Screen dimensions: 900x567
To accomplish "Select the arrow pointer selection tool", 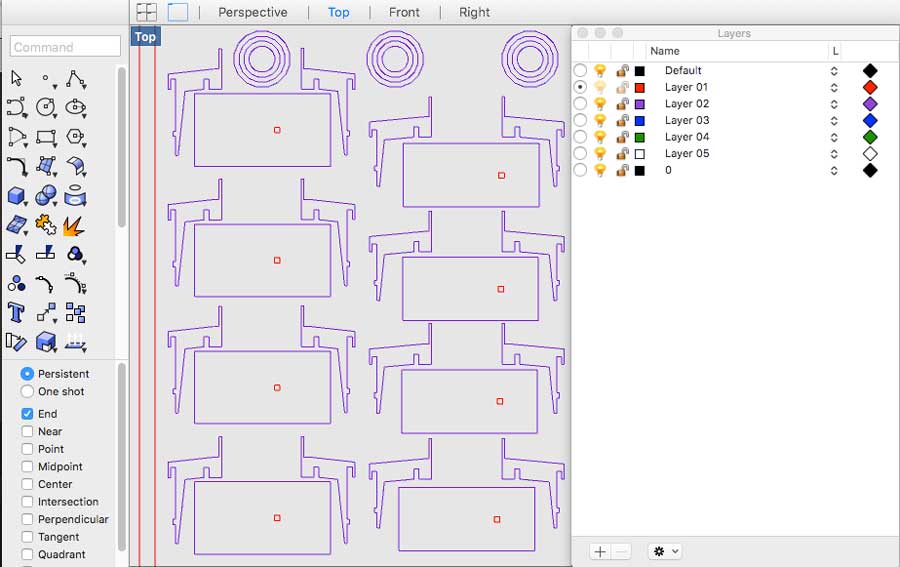I will pyautogui.click(x=16, y=78).
